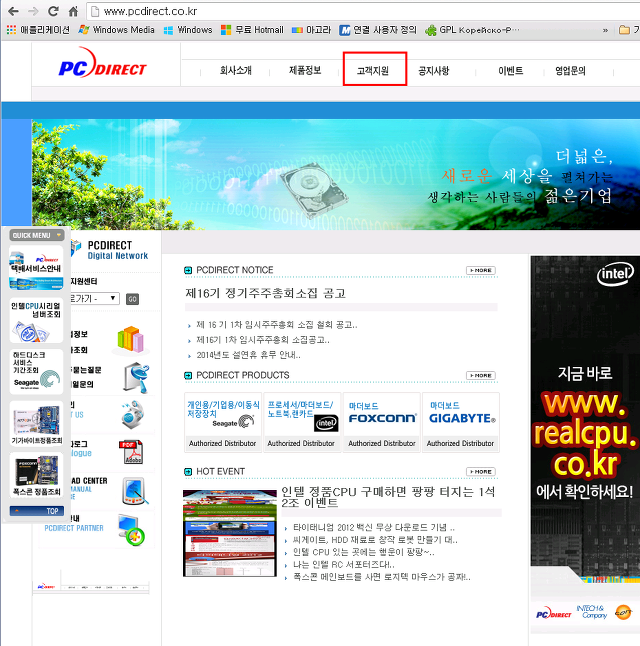
Task: Open the Seagate storage product card
Action: pos(223,422)
